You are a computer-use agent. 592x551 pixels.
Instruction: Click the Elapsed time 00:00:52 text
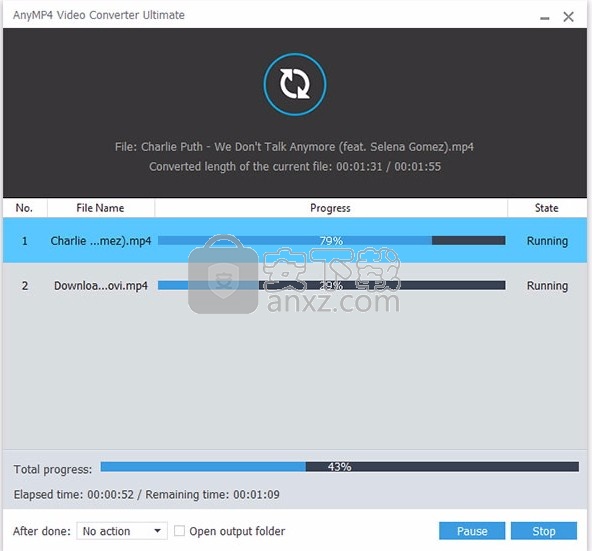pyautogui.click(x=74, y=495)
